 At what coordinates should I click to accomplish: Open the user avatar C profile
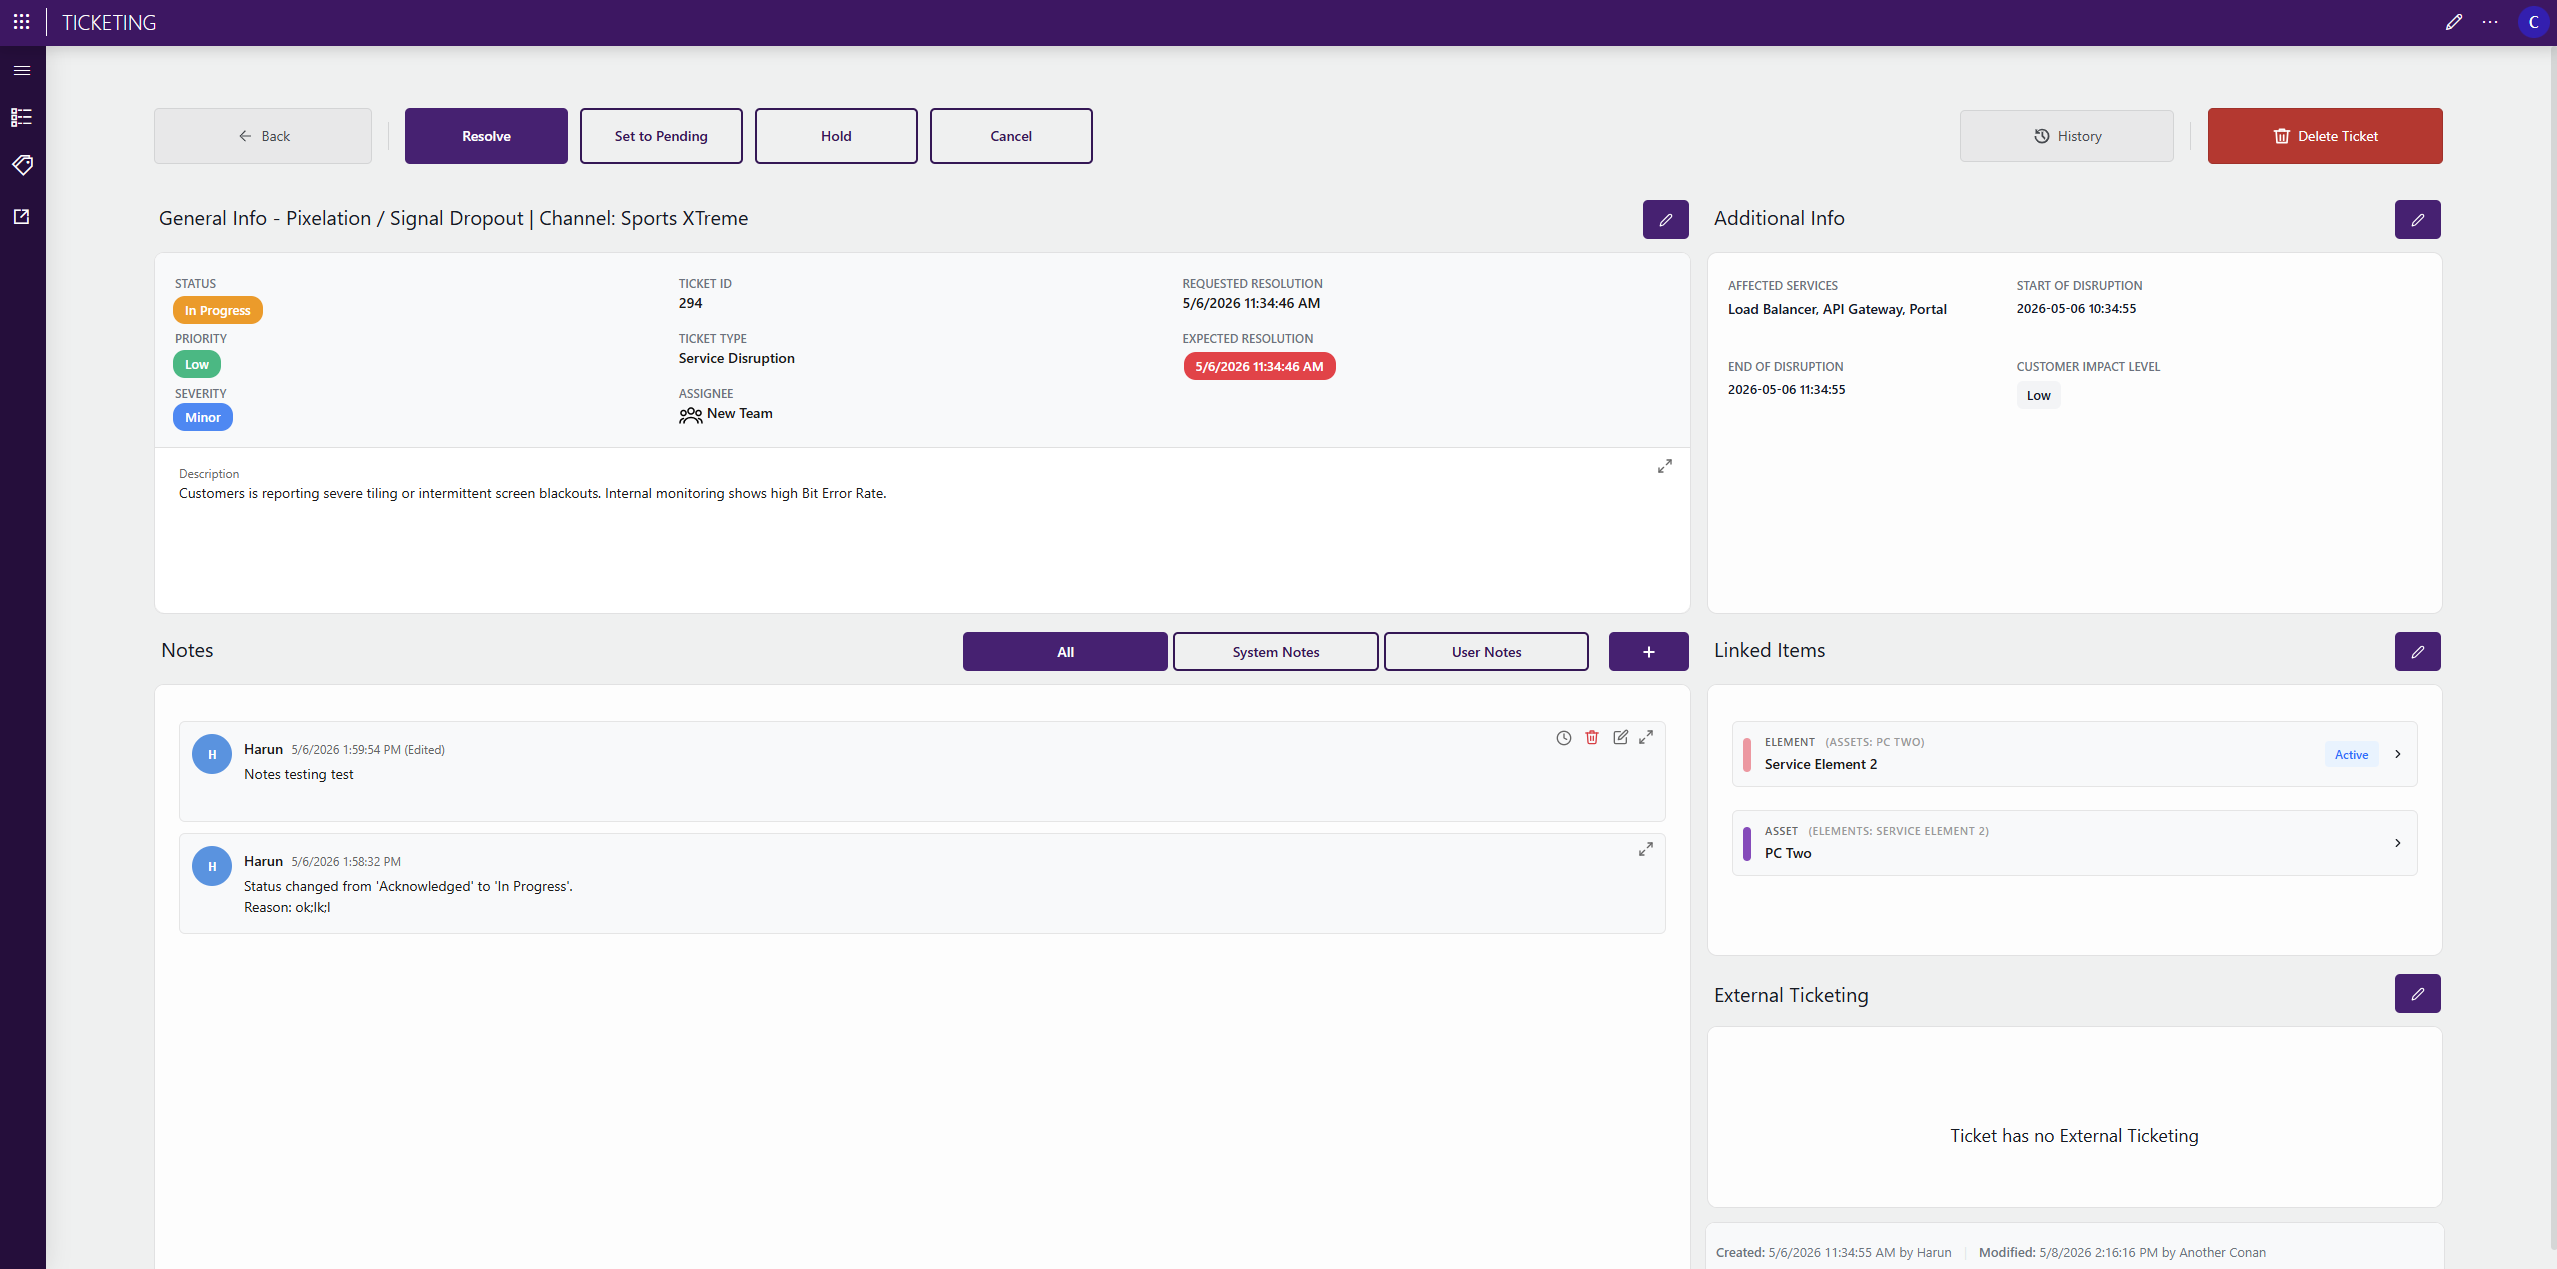click(2533, 22)
